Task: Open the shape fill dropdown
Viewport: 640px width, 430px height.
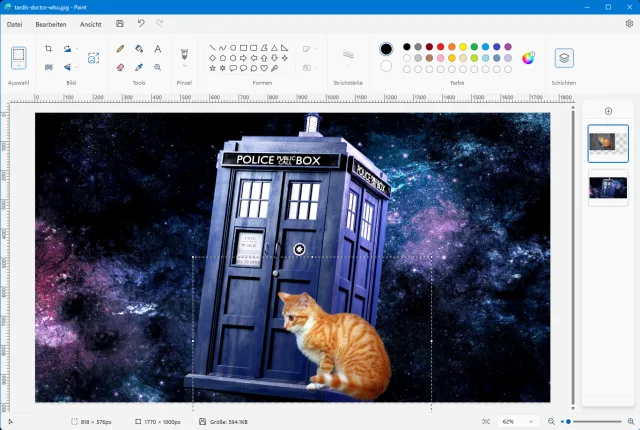Action: point(310,67)
